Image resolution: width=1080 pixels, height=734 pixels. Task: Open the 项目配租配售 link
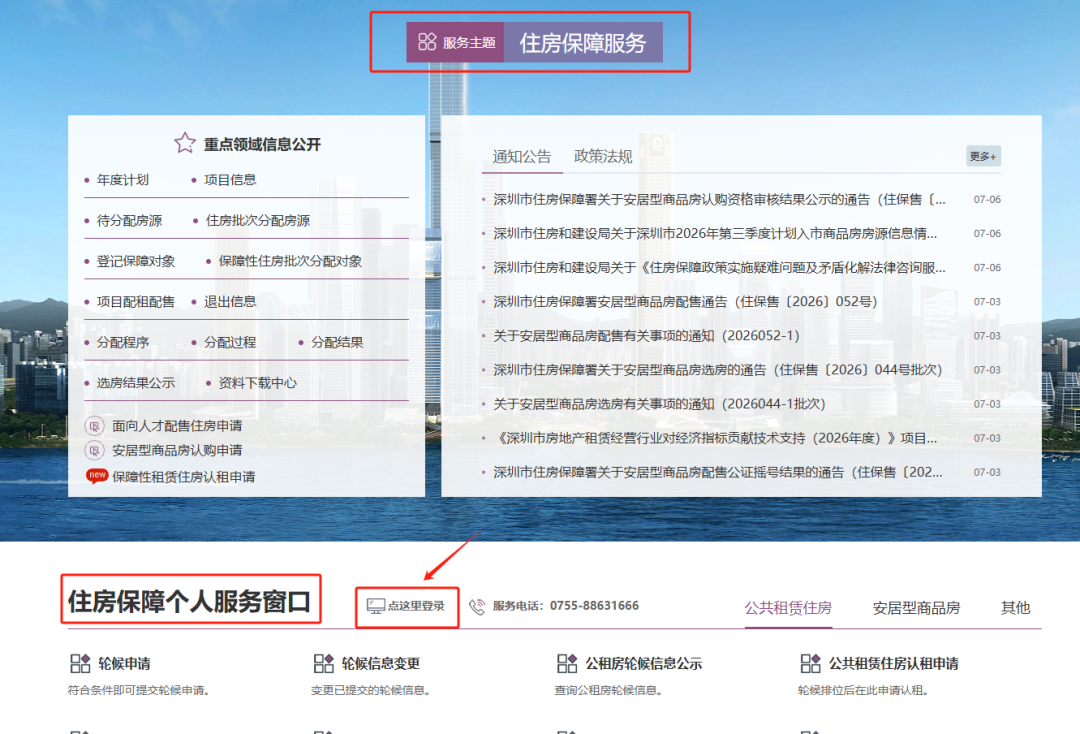[x=136, y=302]
